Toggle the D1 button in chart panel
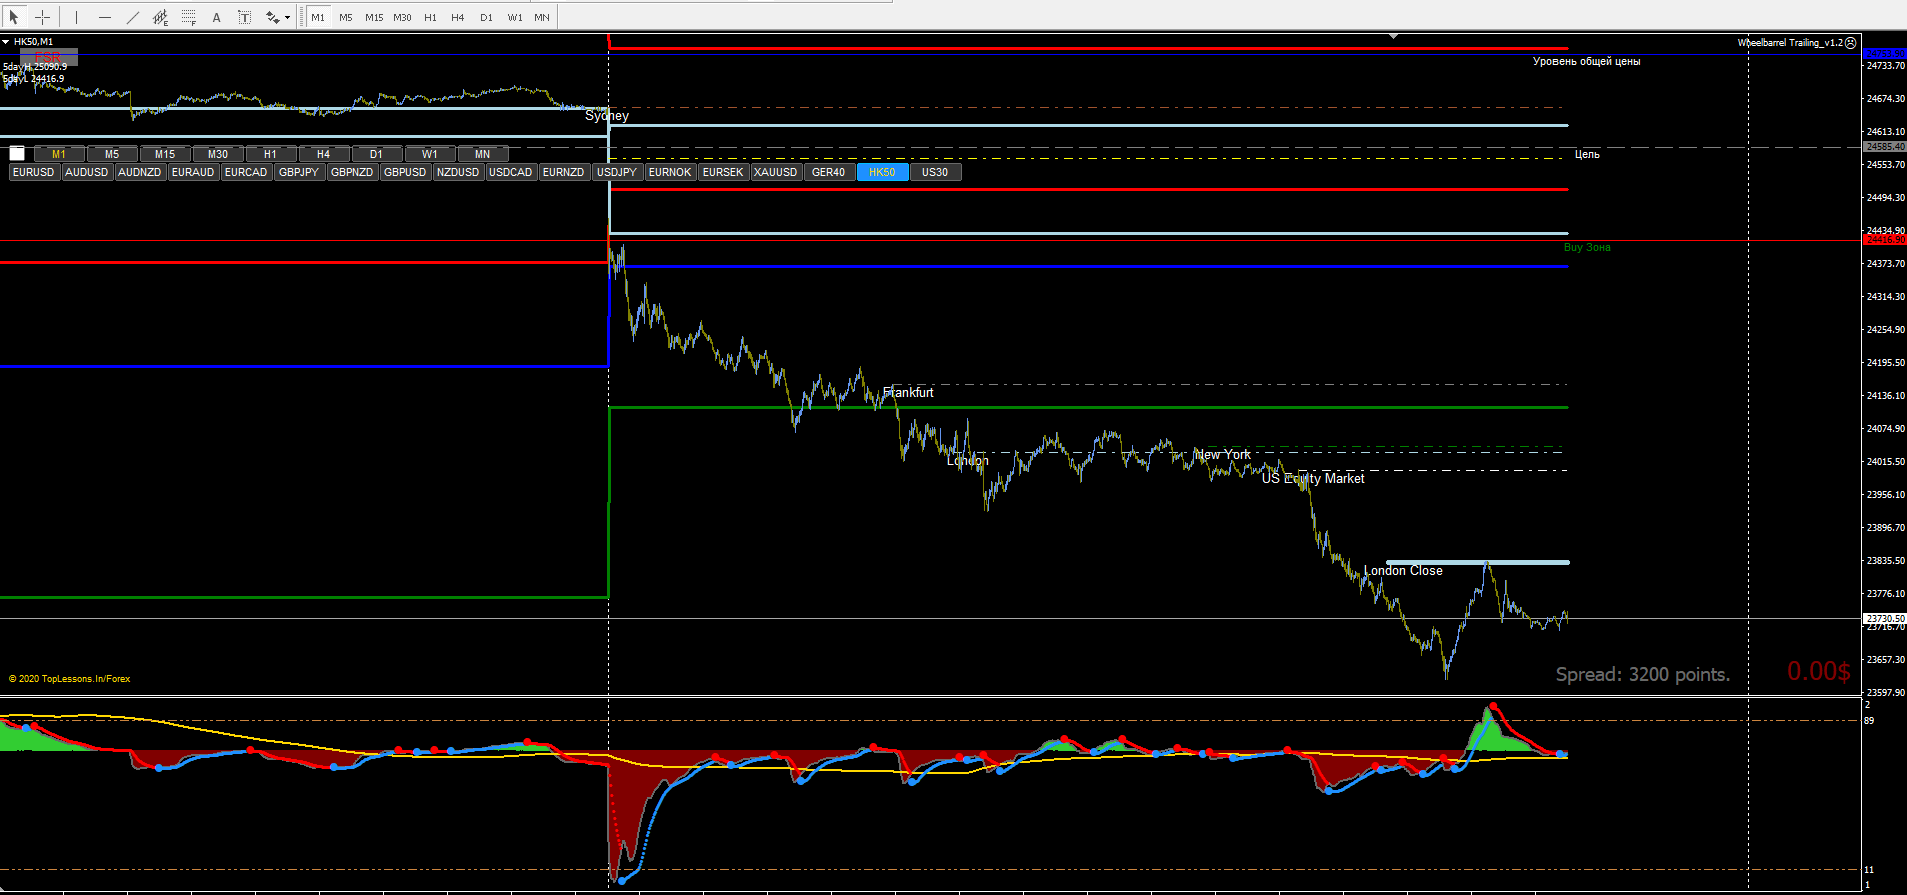The width and height of the screenshot is (1907, 895). coord(376,154)
